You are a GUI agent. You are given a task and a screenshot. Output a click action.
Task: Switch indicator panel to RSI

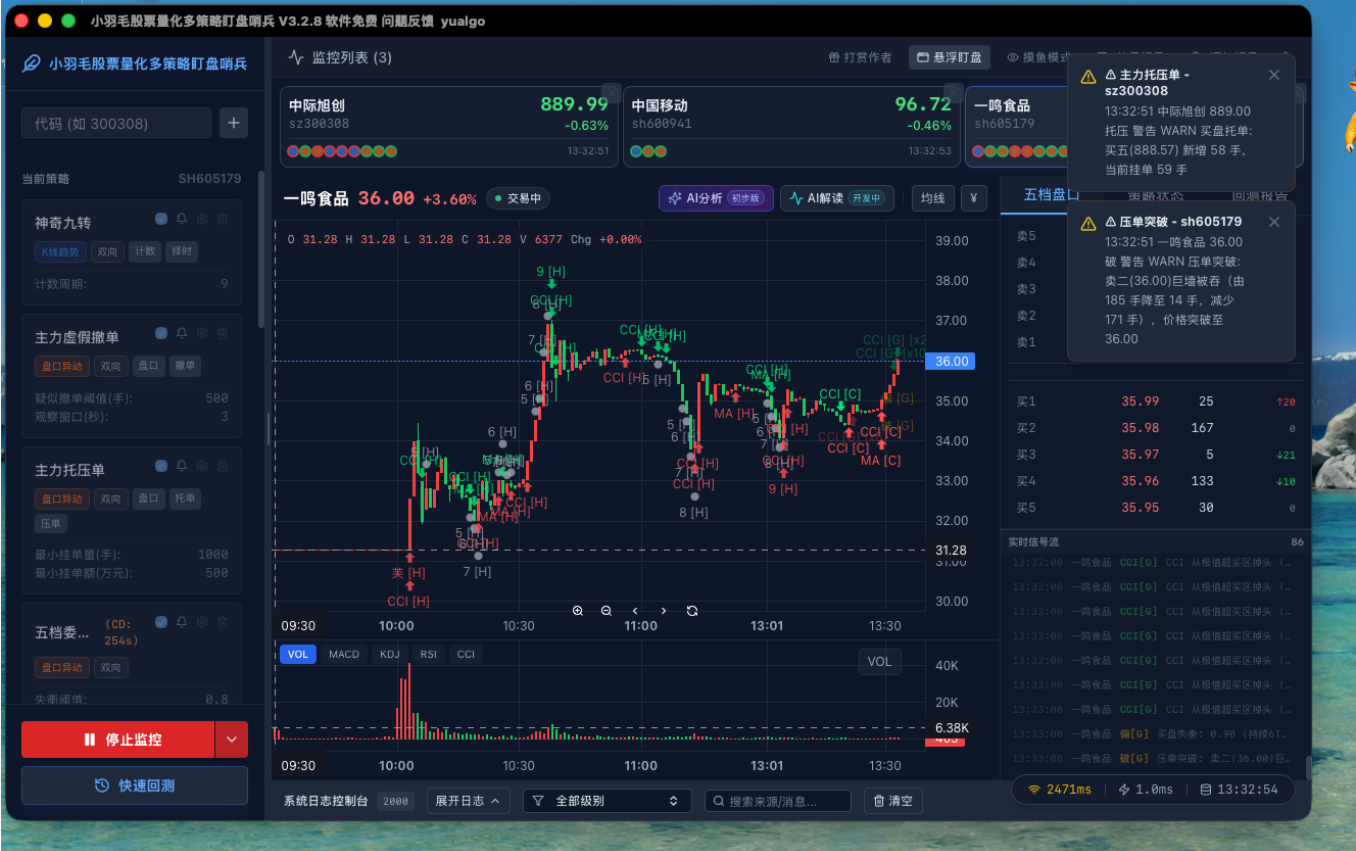428,654
